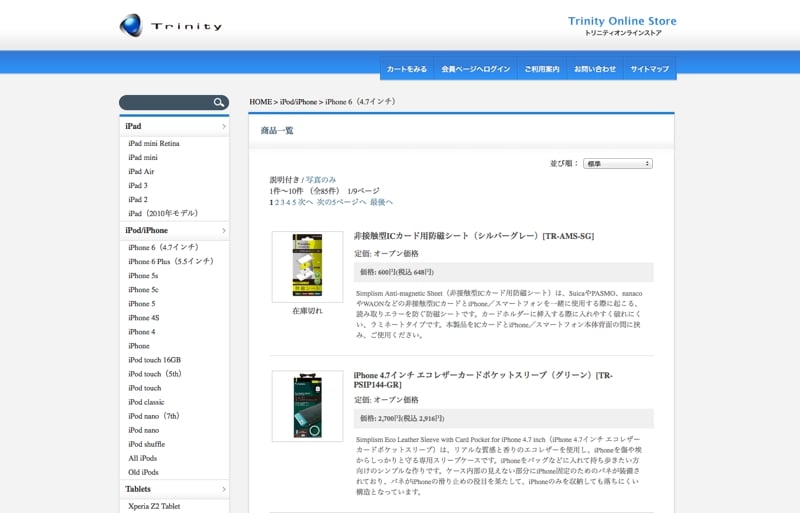
Task: Open the お問い合わせ contact page
Action: pos(595,69)
